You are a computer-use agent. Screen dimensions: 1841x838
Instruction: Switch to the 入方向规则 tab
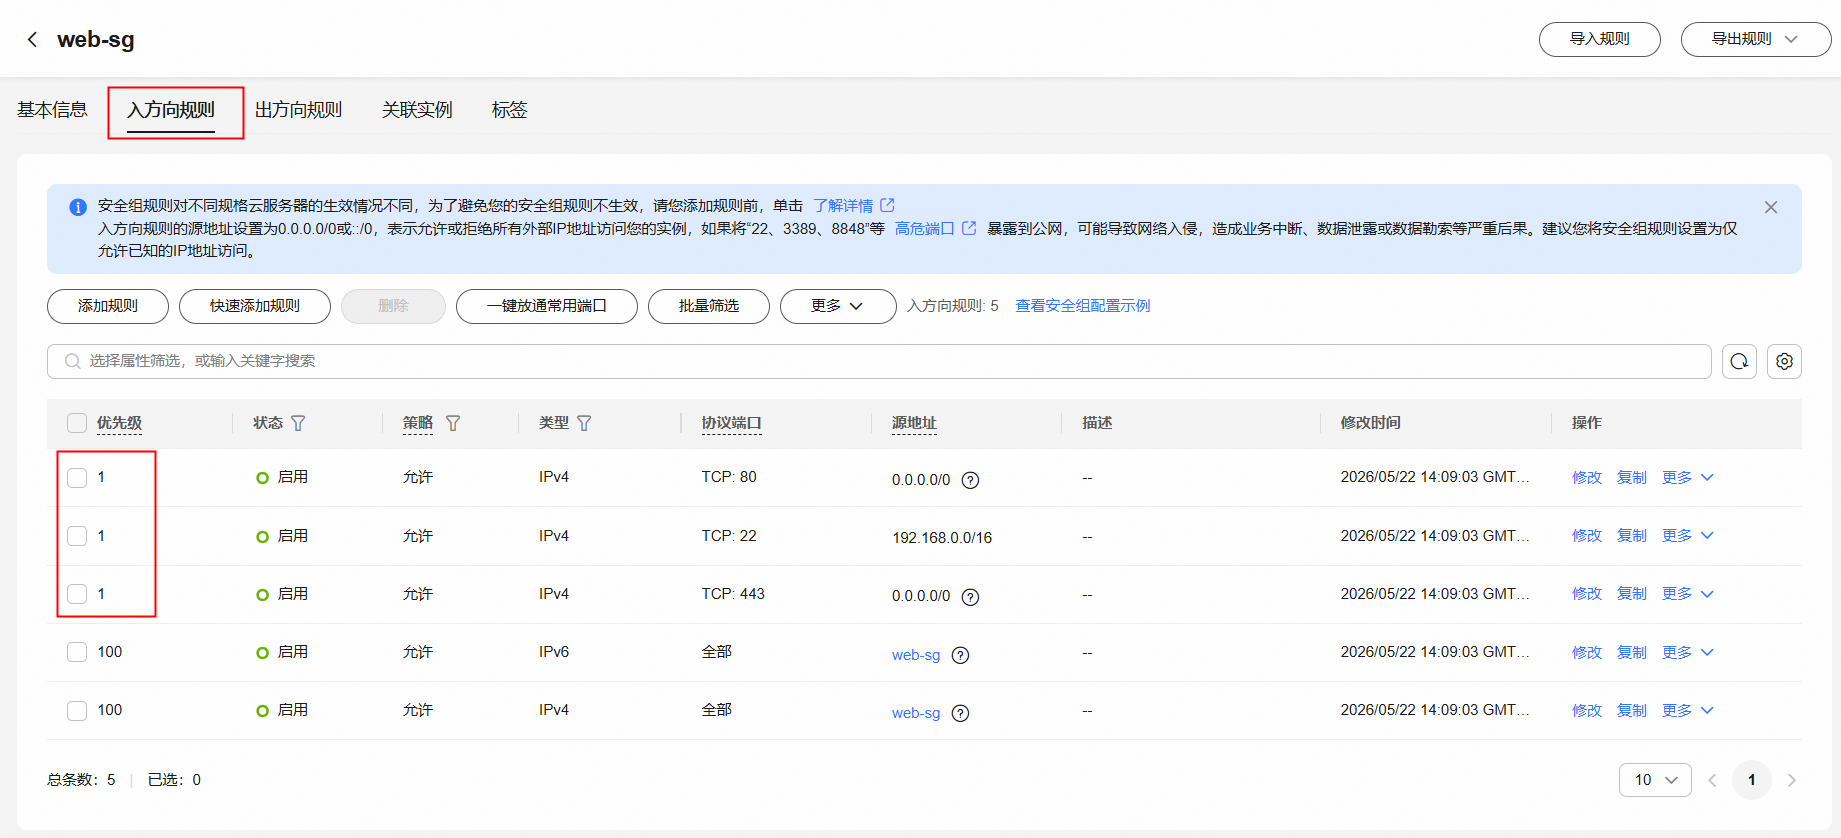(x=171, y=110)
